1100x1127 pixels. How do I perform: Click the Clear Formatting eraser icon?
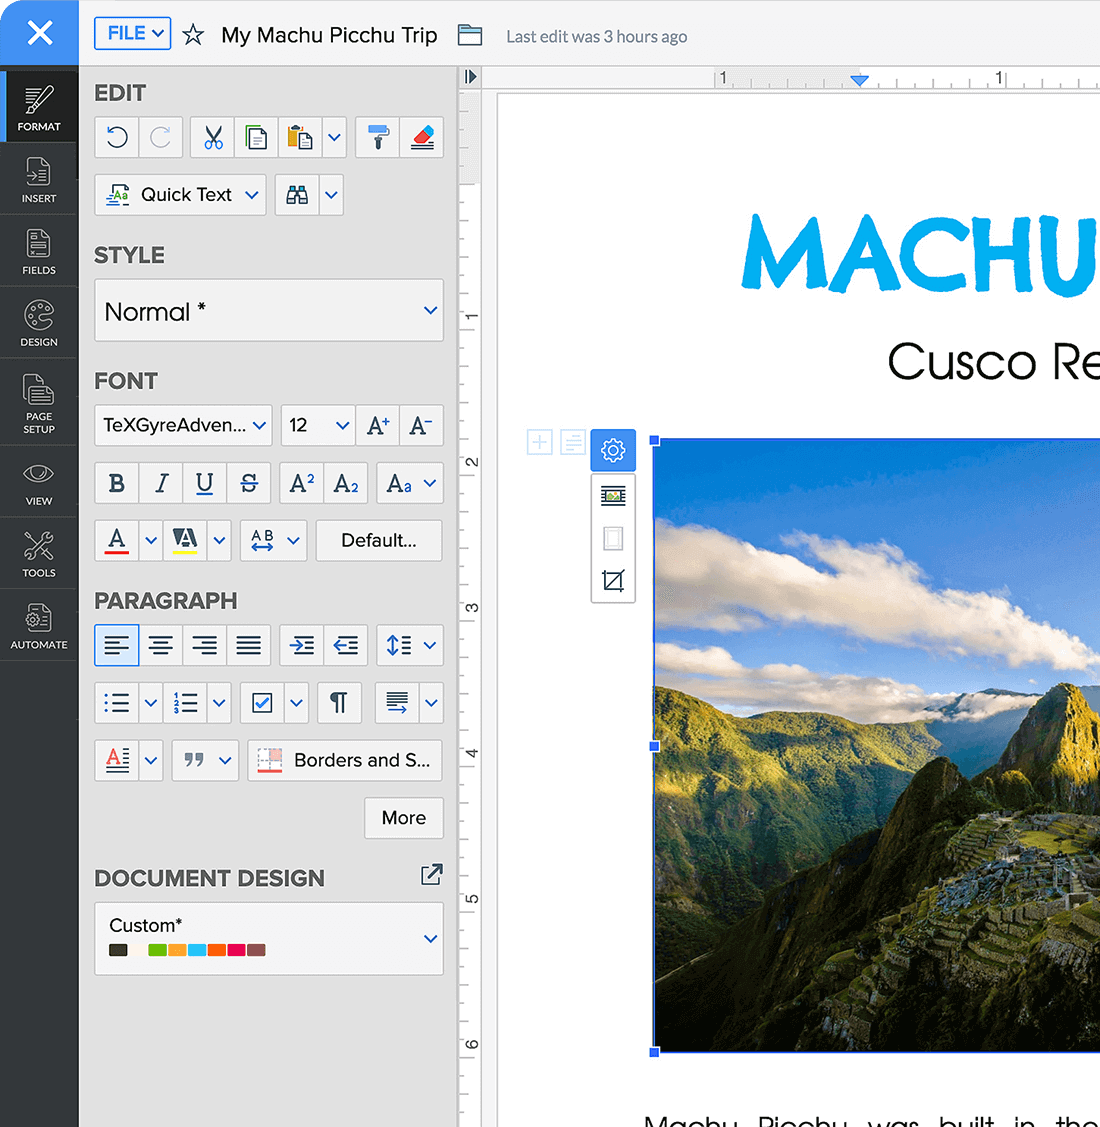[422, 138]
